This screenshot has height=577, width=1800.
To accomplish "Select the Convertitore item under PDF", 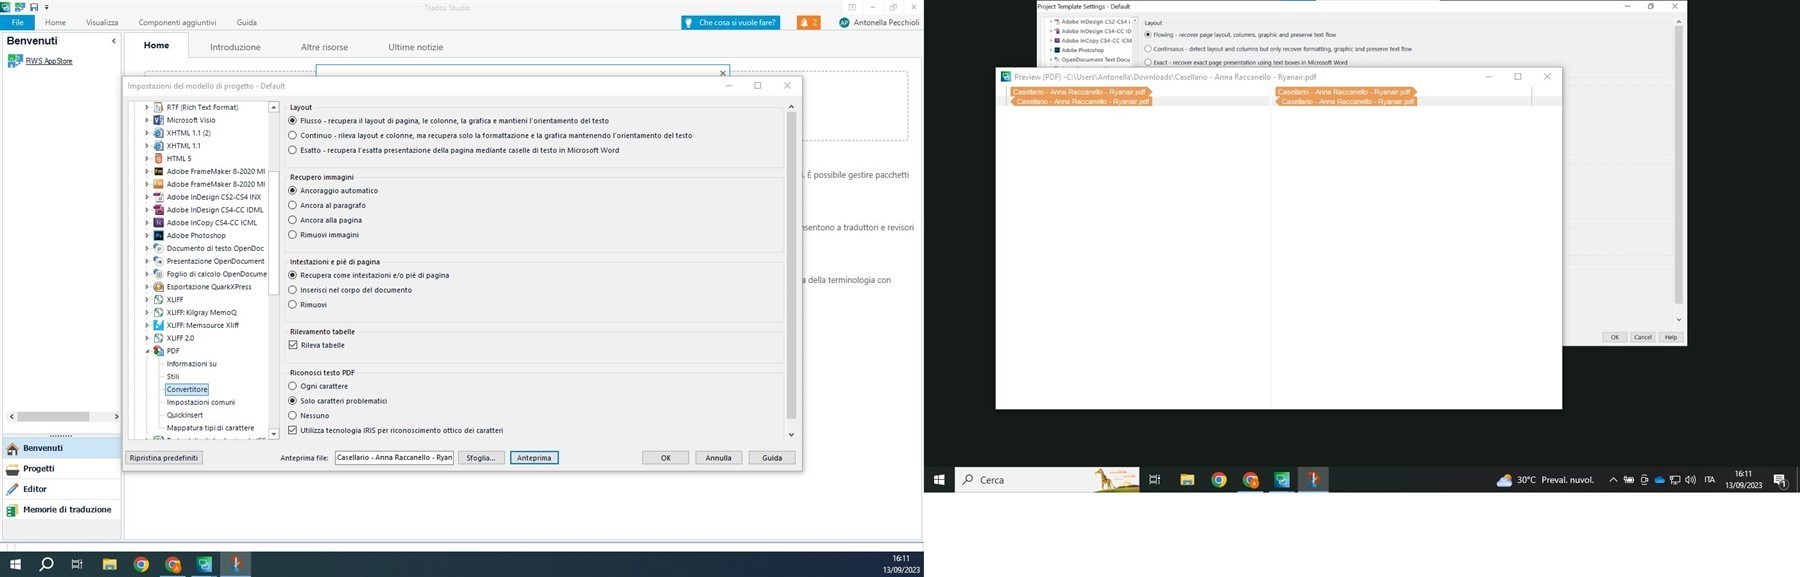I will (x=187, y=389).
